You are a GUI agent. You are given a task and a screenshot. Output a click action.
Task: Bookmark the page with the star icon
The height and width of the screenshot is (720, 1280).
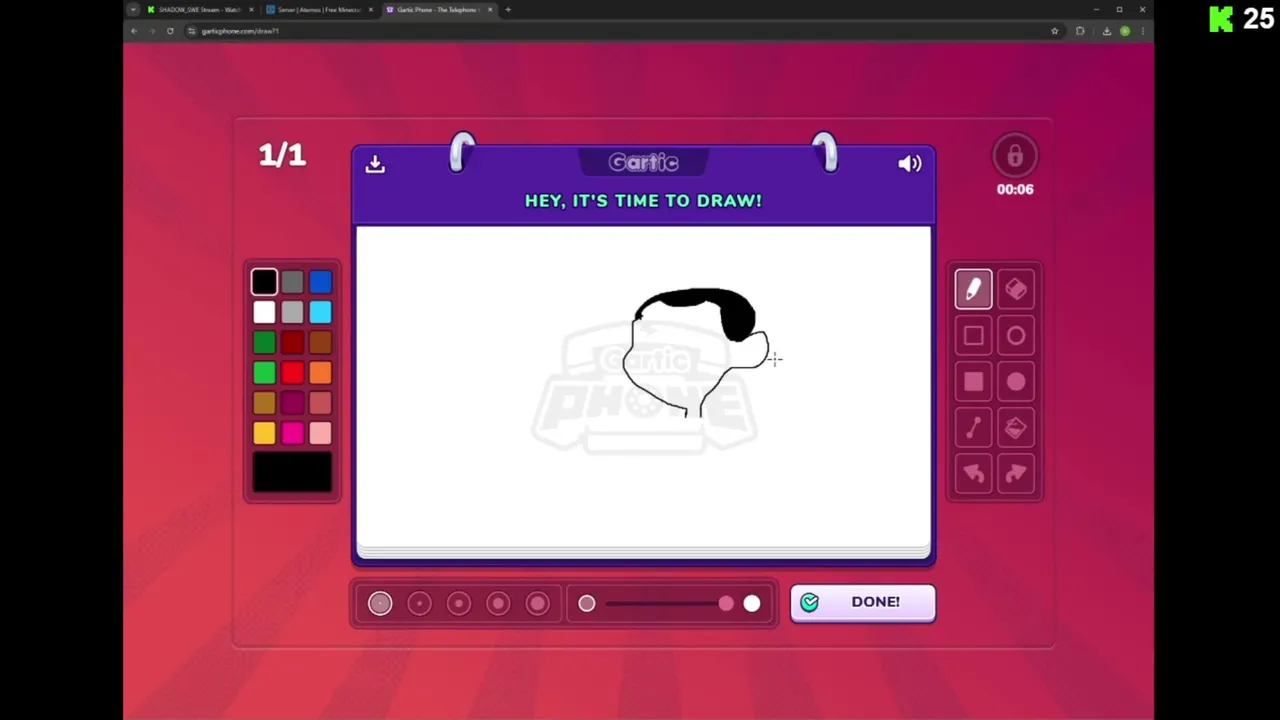coord(1054,31)
